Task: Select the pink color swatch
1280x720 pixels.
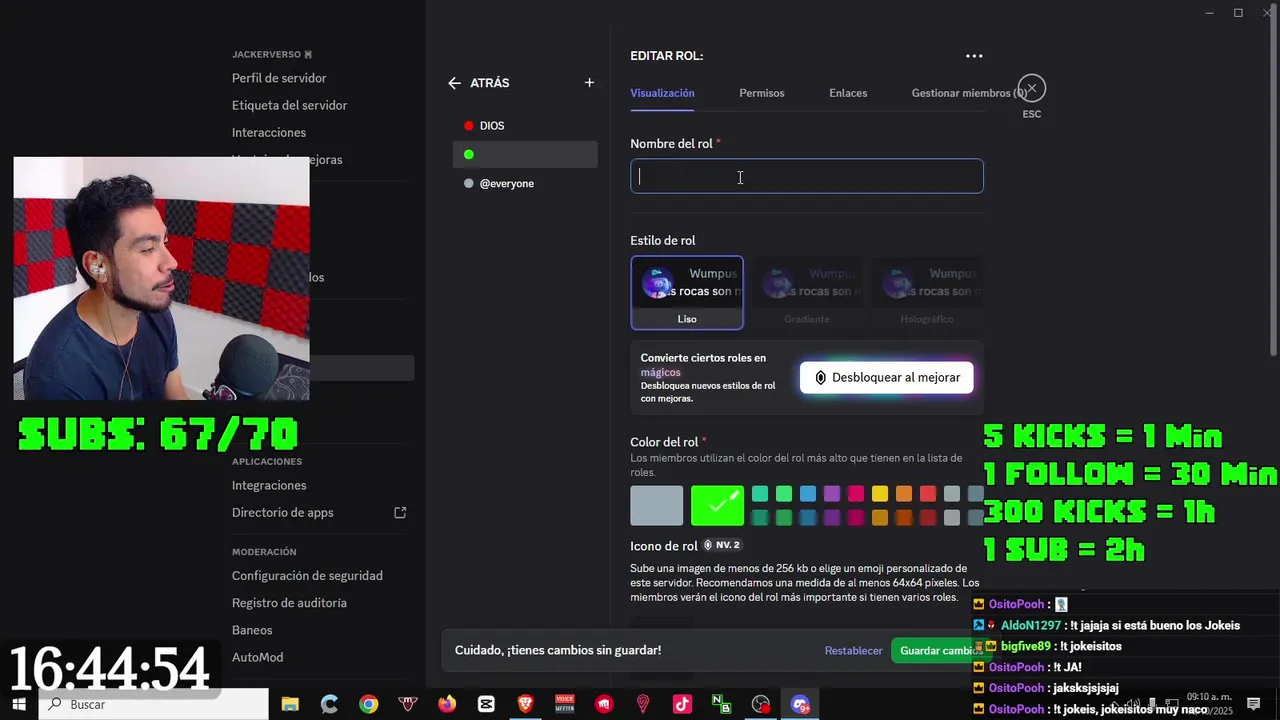Action: [856, 494]
